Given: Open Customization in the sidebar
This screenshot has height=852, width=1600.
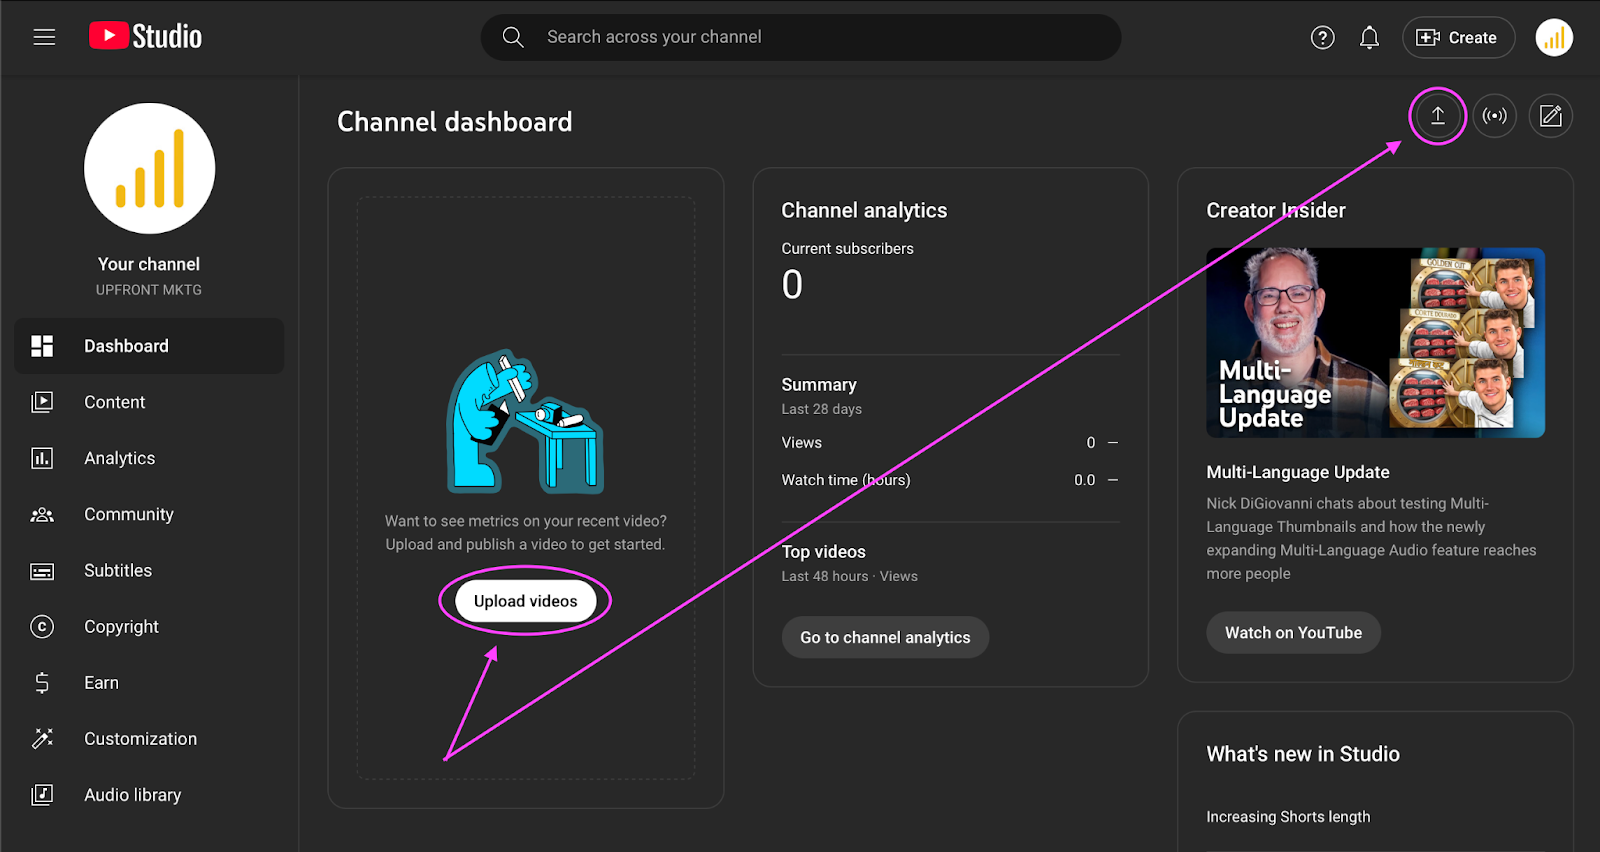Looking at the screenshot, I should click(x=149, y=739).
